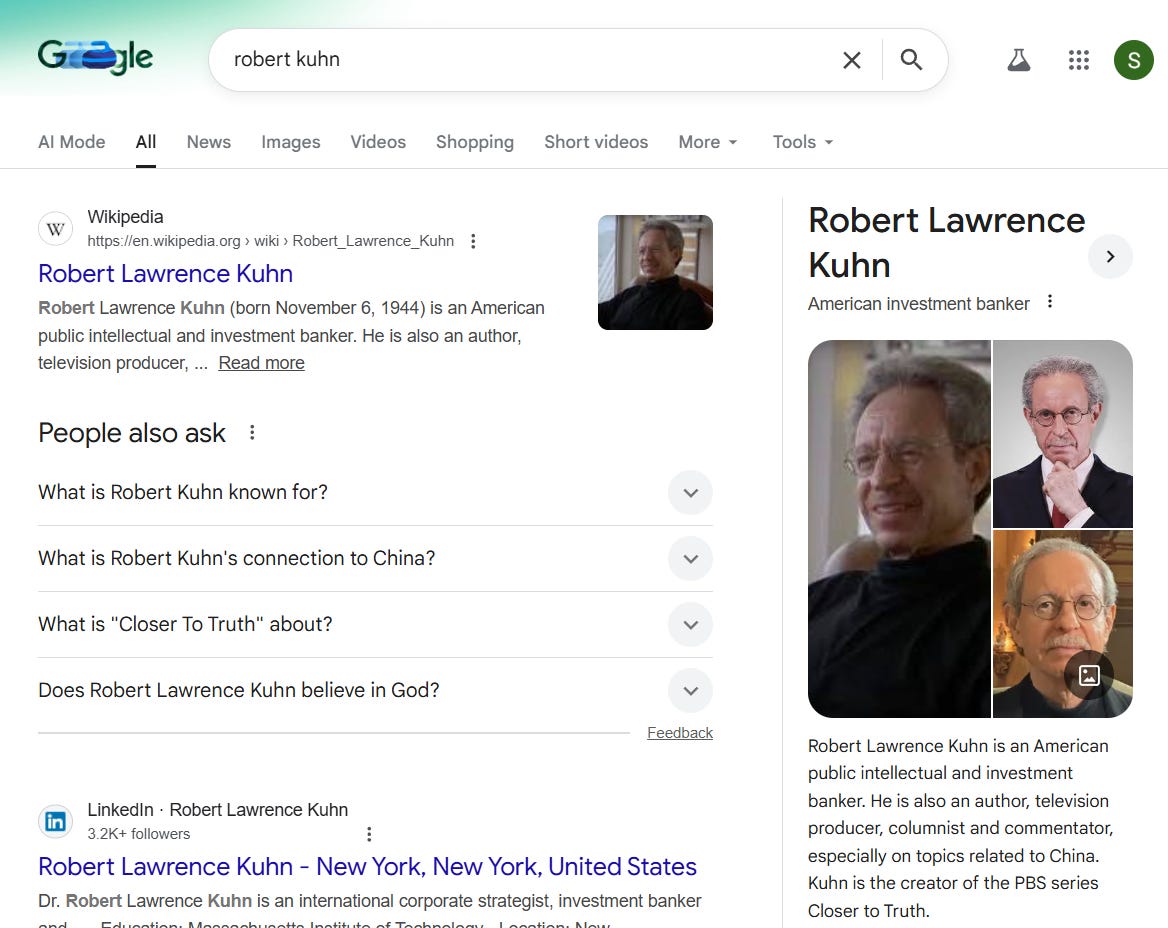Switch to the News tab

[209, 142]
